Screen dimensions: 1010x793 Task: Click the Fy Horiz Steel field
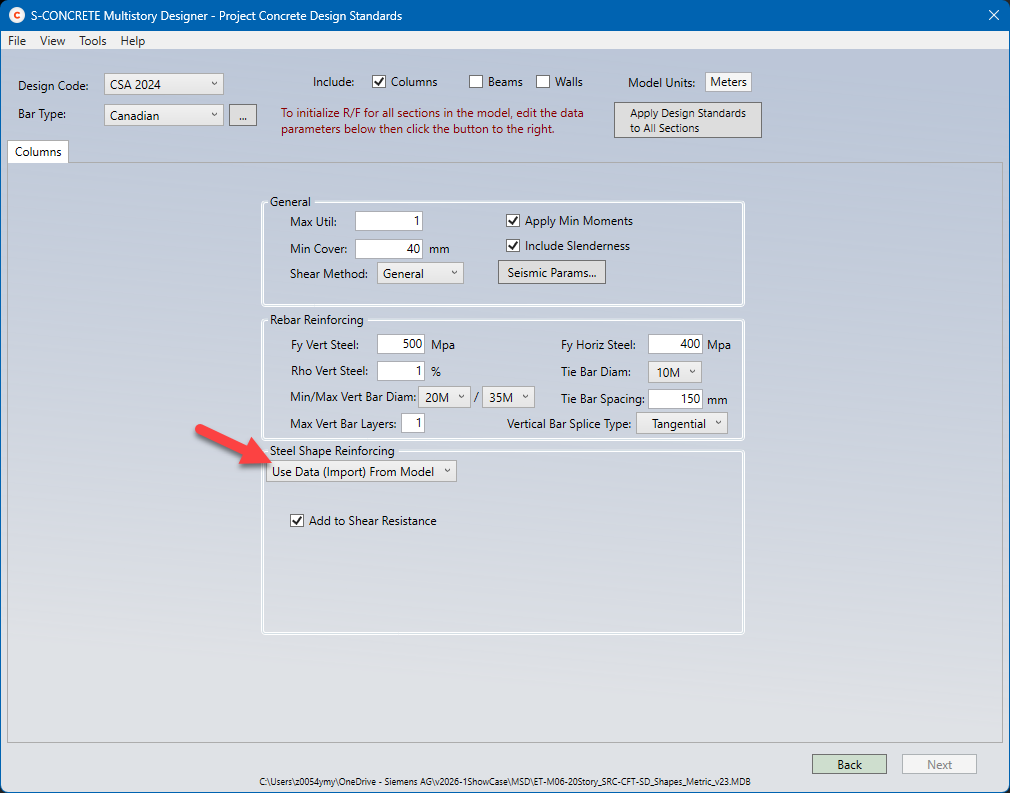(675, 344)
